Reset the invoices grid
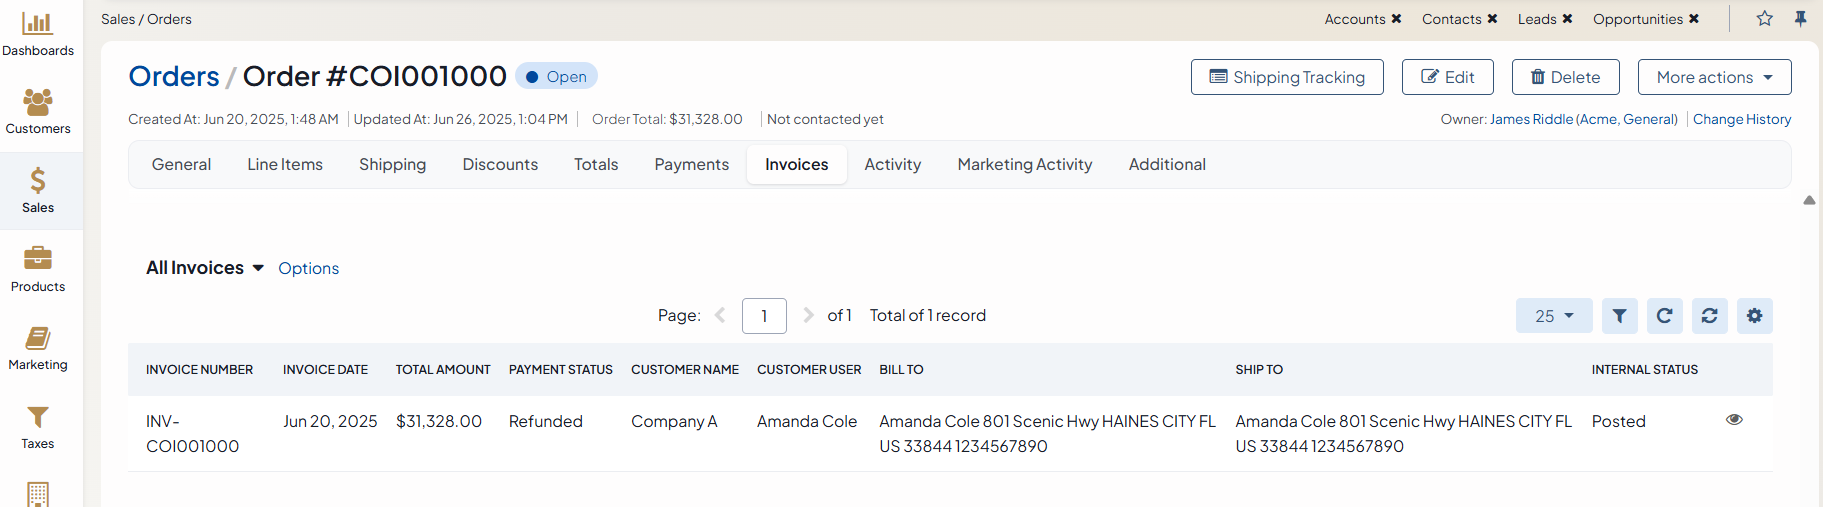This screenshot has height=507, width=1823. [1709, 316]
